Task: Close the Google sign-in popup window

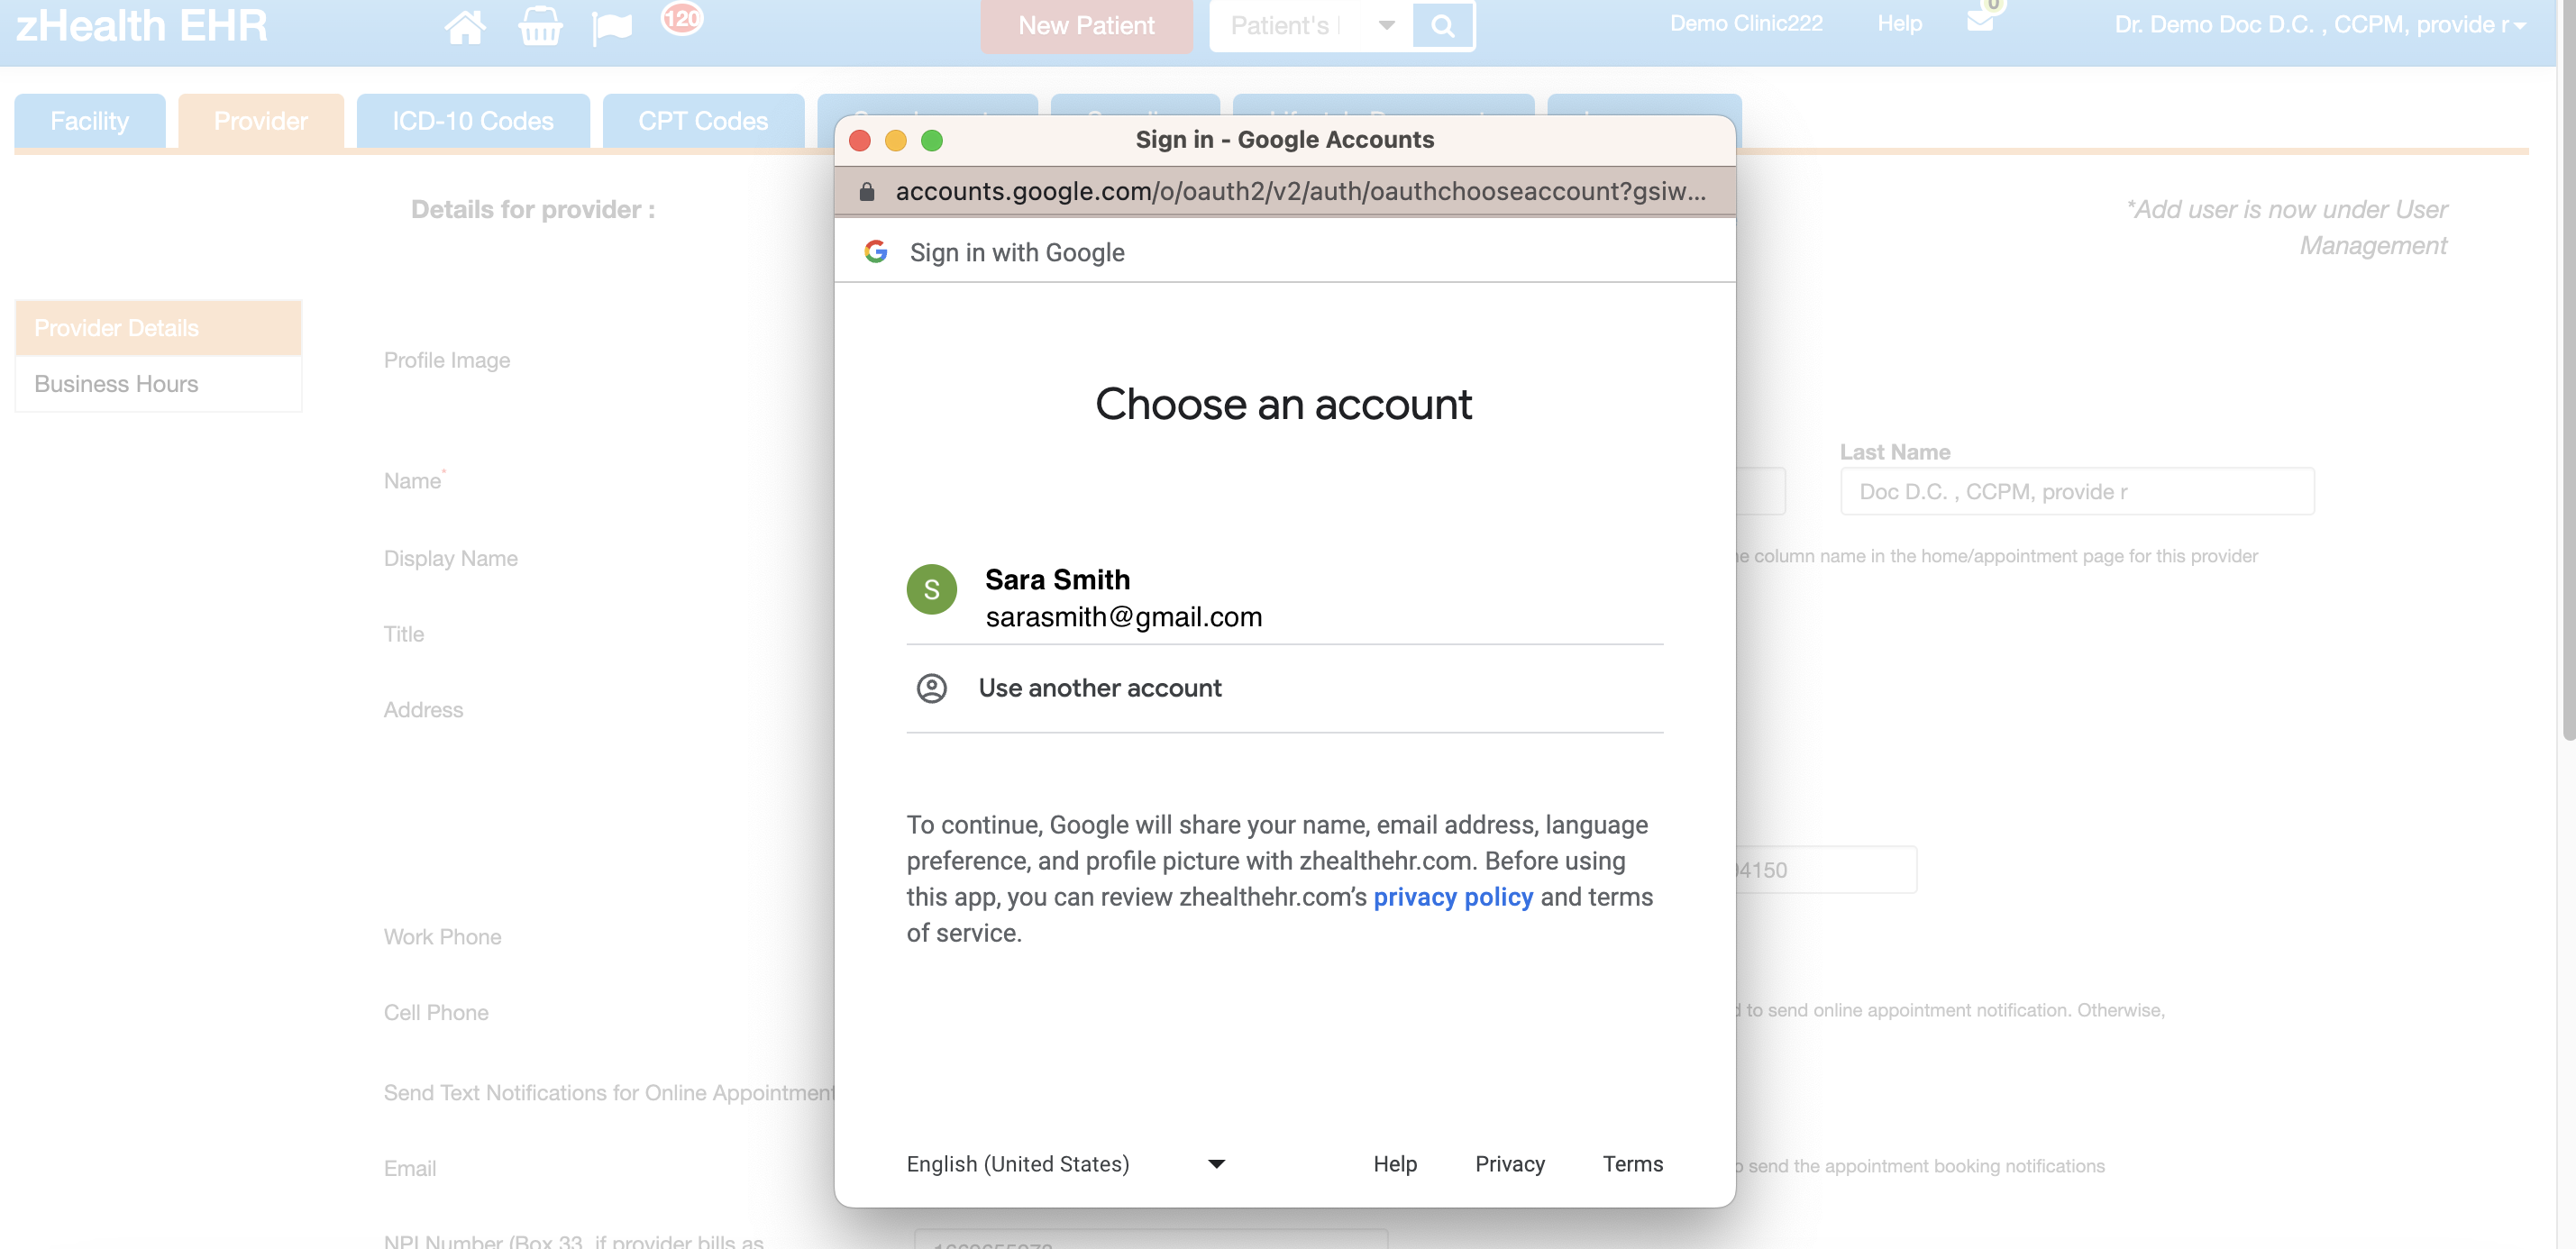Action: (x=859, y=140)
